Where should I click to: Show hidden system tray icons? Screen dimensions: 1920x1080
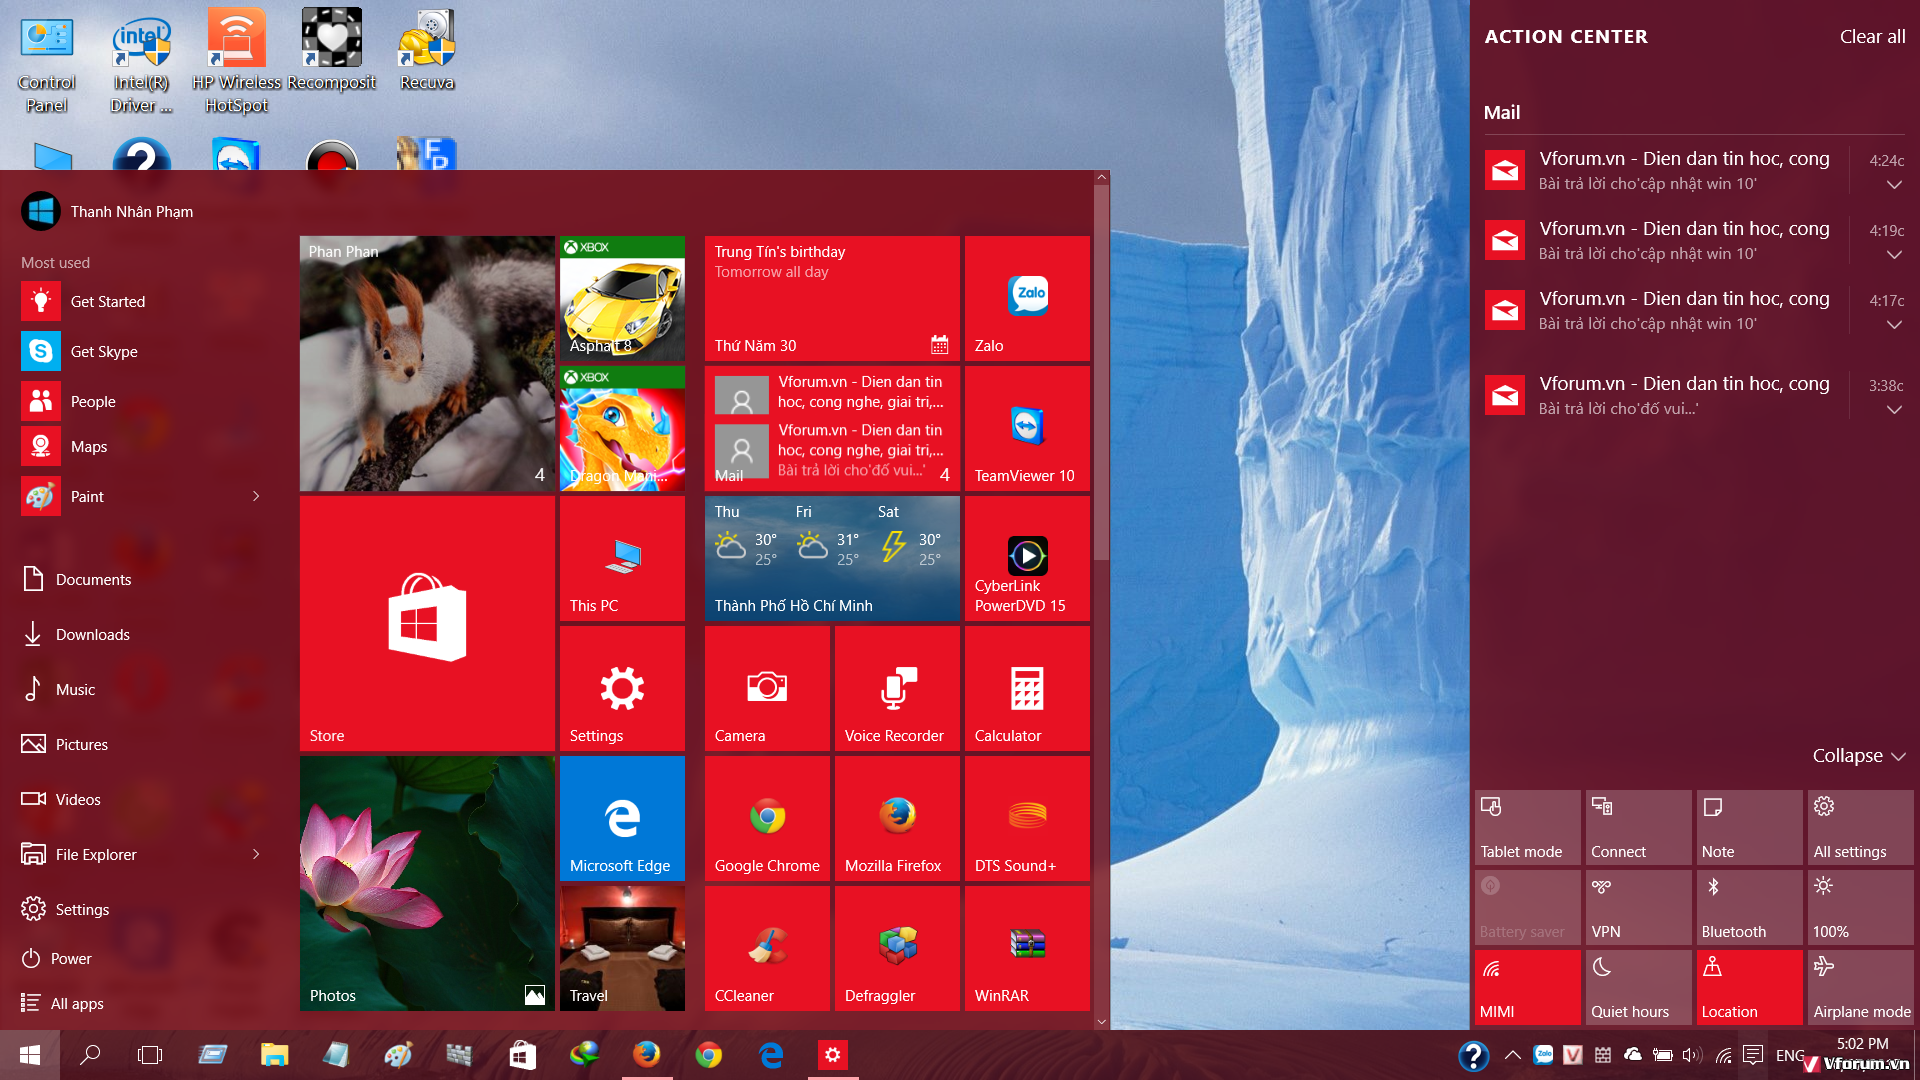click(x=1513, y=1055)
